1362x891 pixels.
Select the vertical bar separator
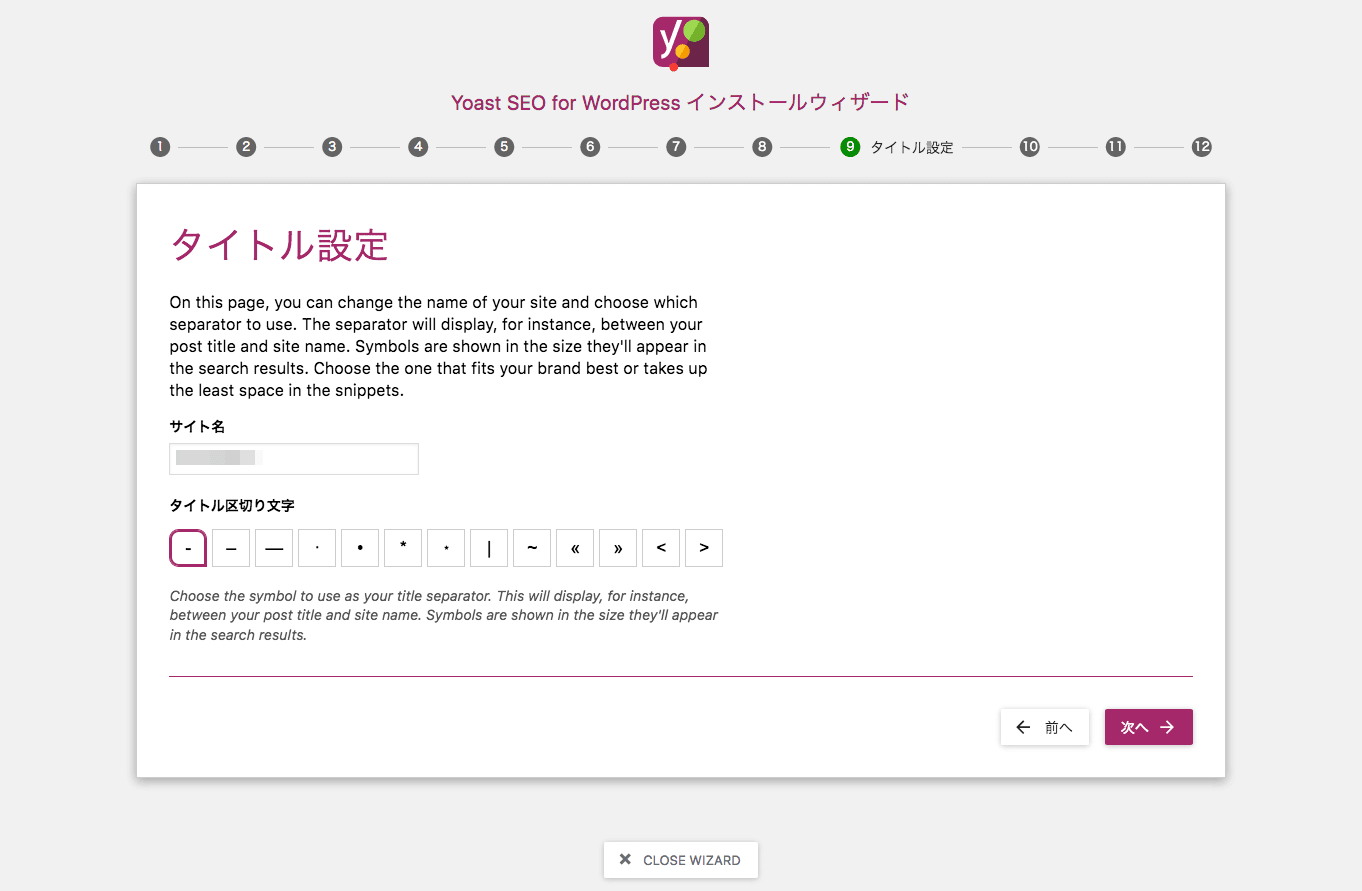(x=489, y=548)
